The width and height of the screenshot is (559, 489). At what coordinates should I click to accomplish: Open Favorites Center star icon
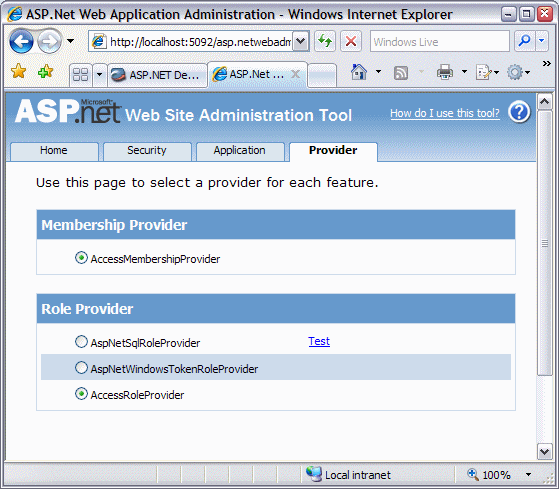18,71
